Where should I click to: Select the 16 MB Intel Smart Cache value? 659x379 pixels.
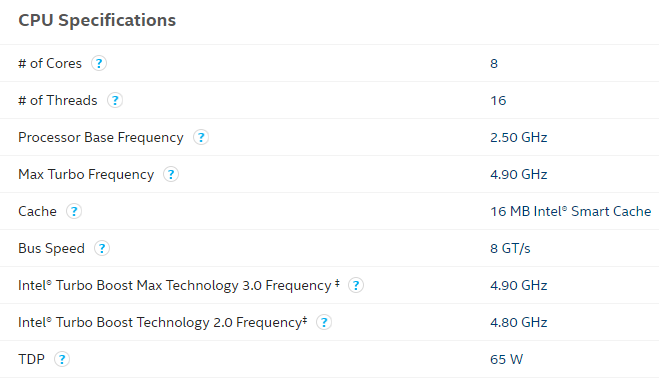coord(570,211)
